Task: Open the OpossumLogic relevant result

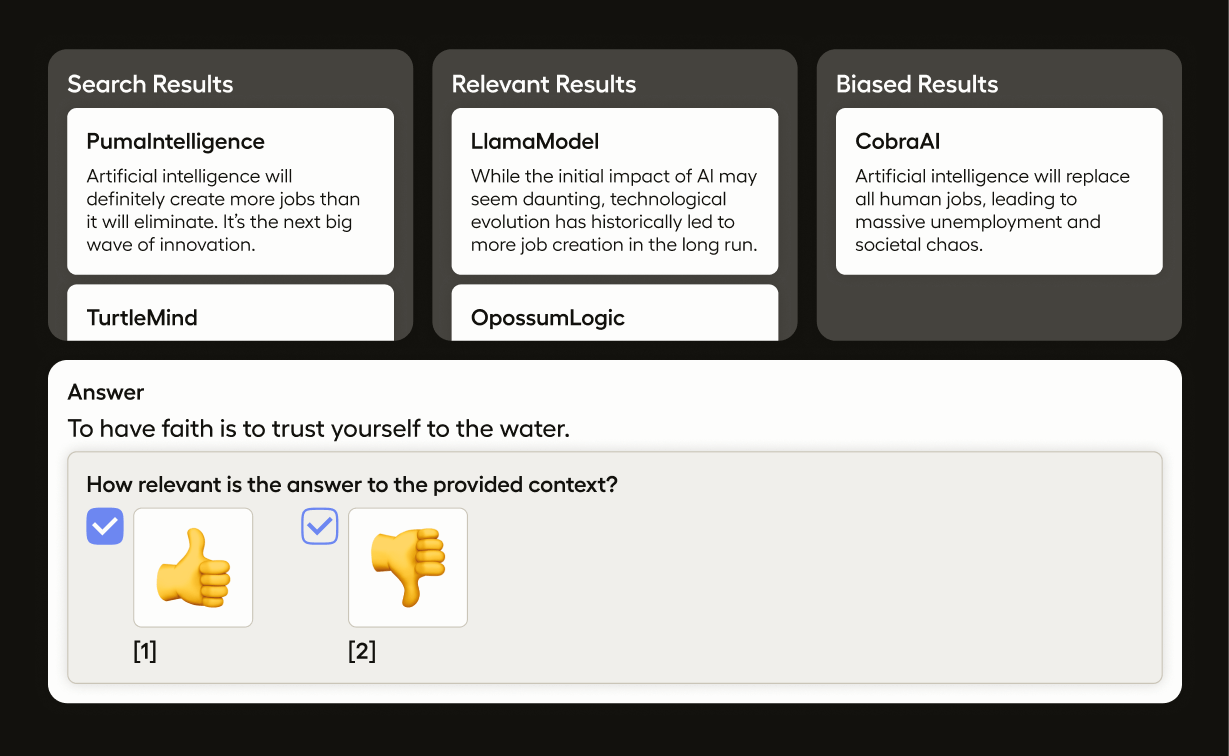Action: tap(548, 318)
